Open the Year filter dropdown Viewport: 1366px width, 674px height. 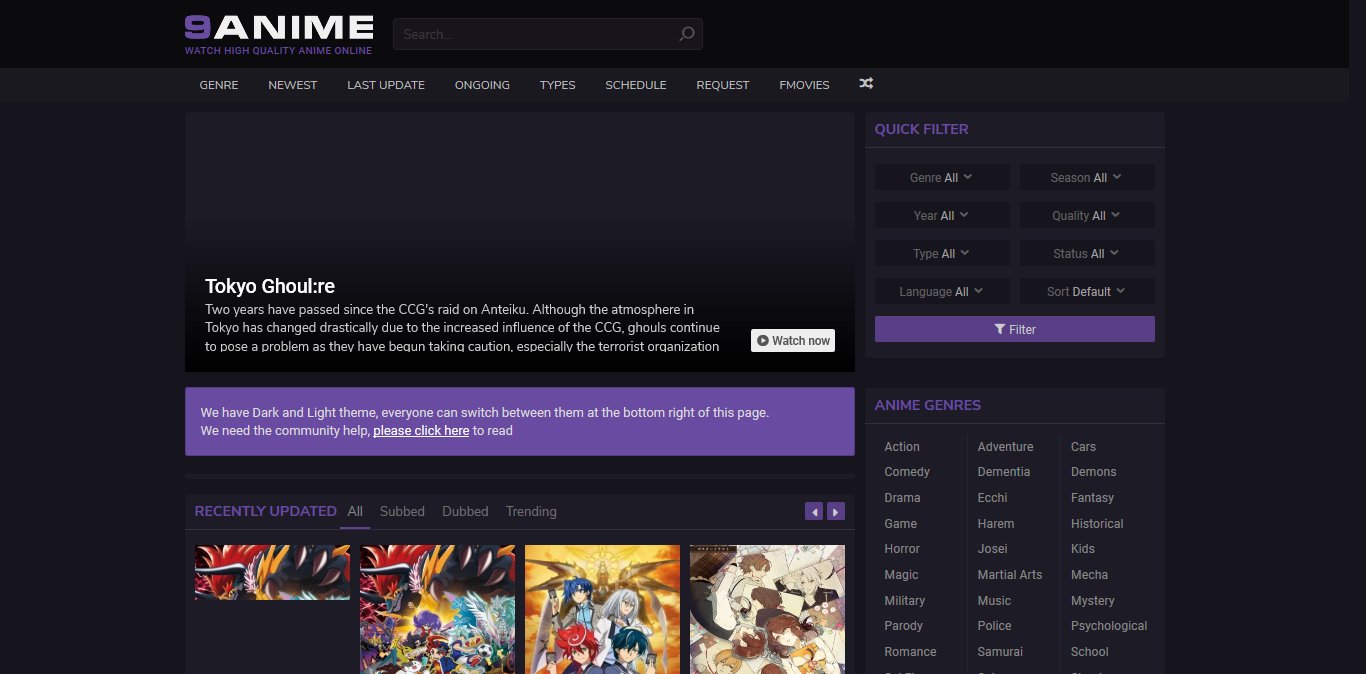click(942, 215)
